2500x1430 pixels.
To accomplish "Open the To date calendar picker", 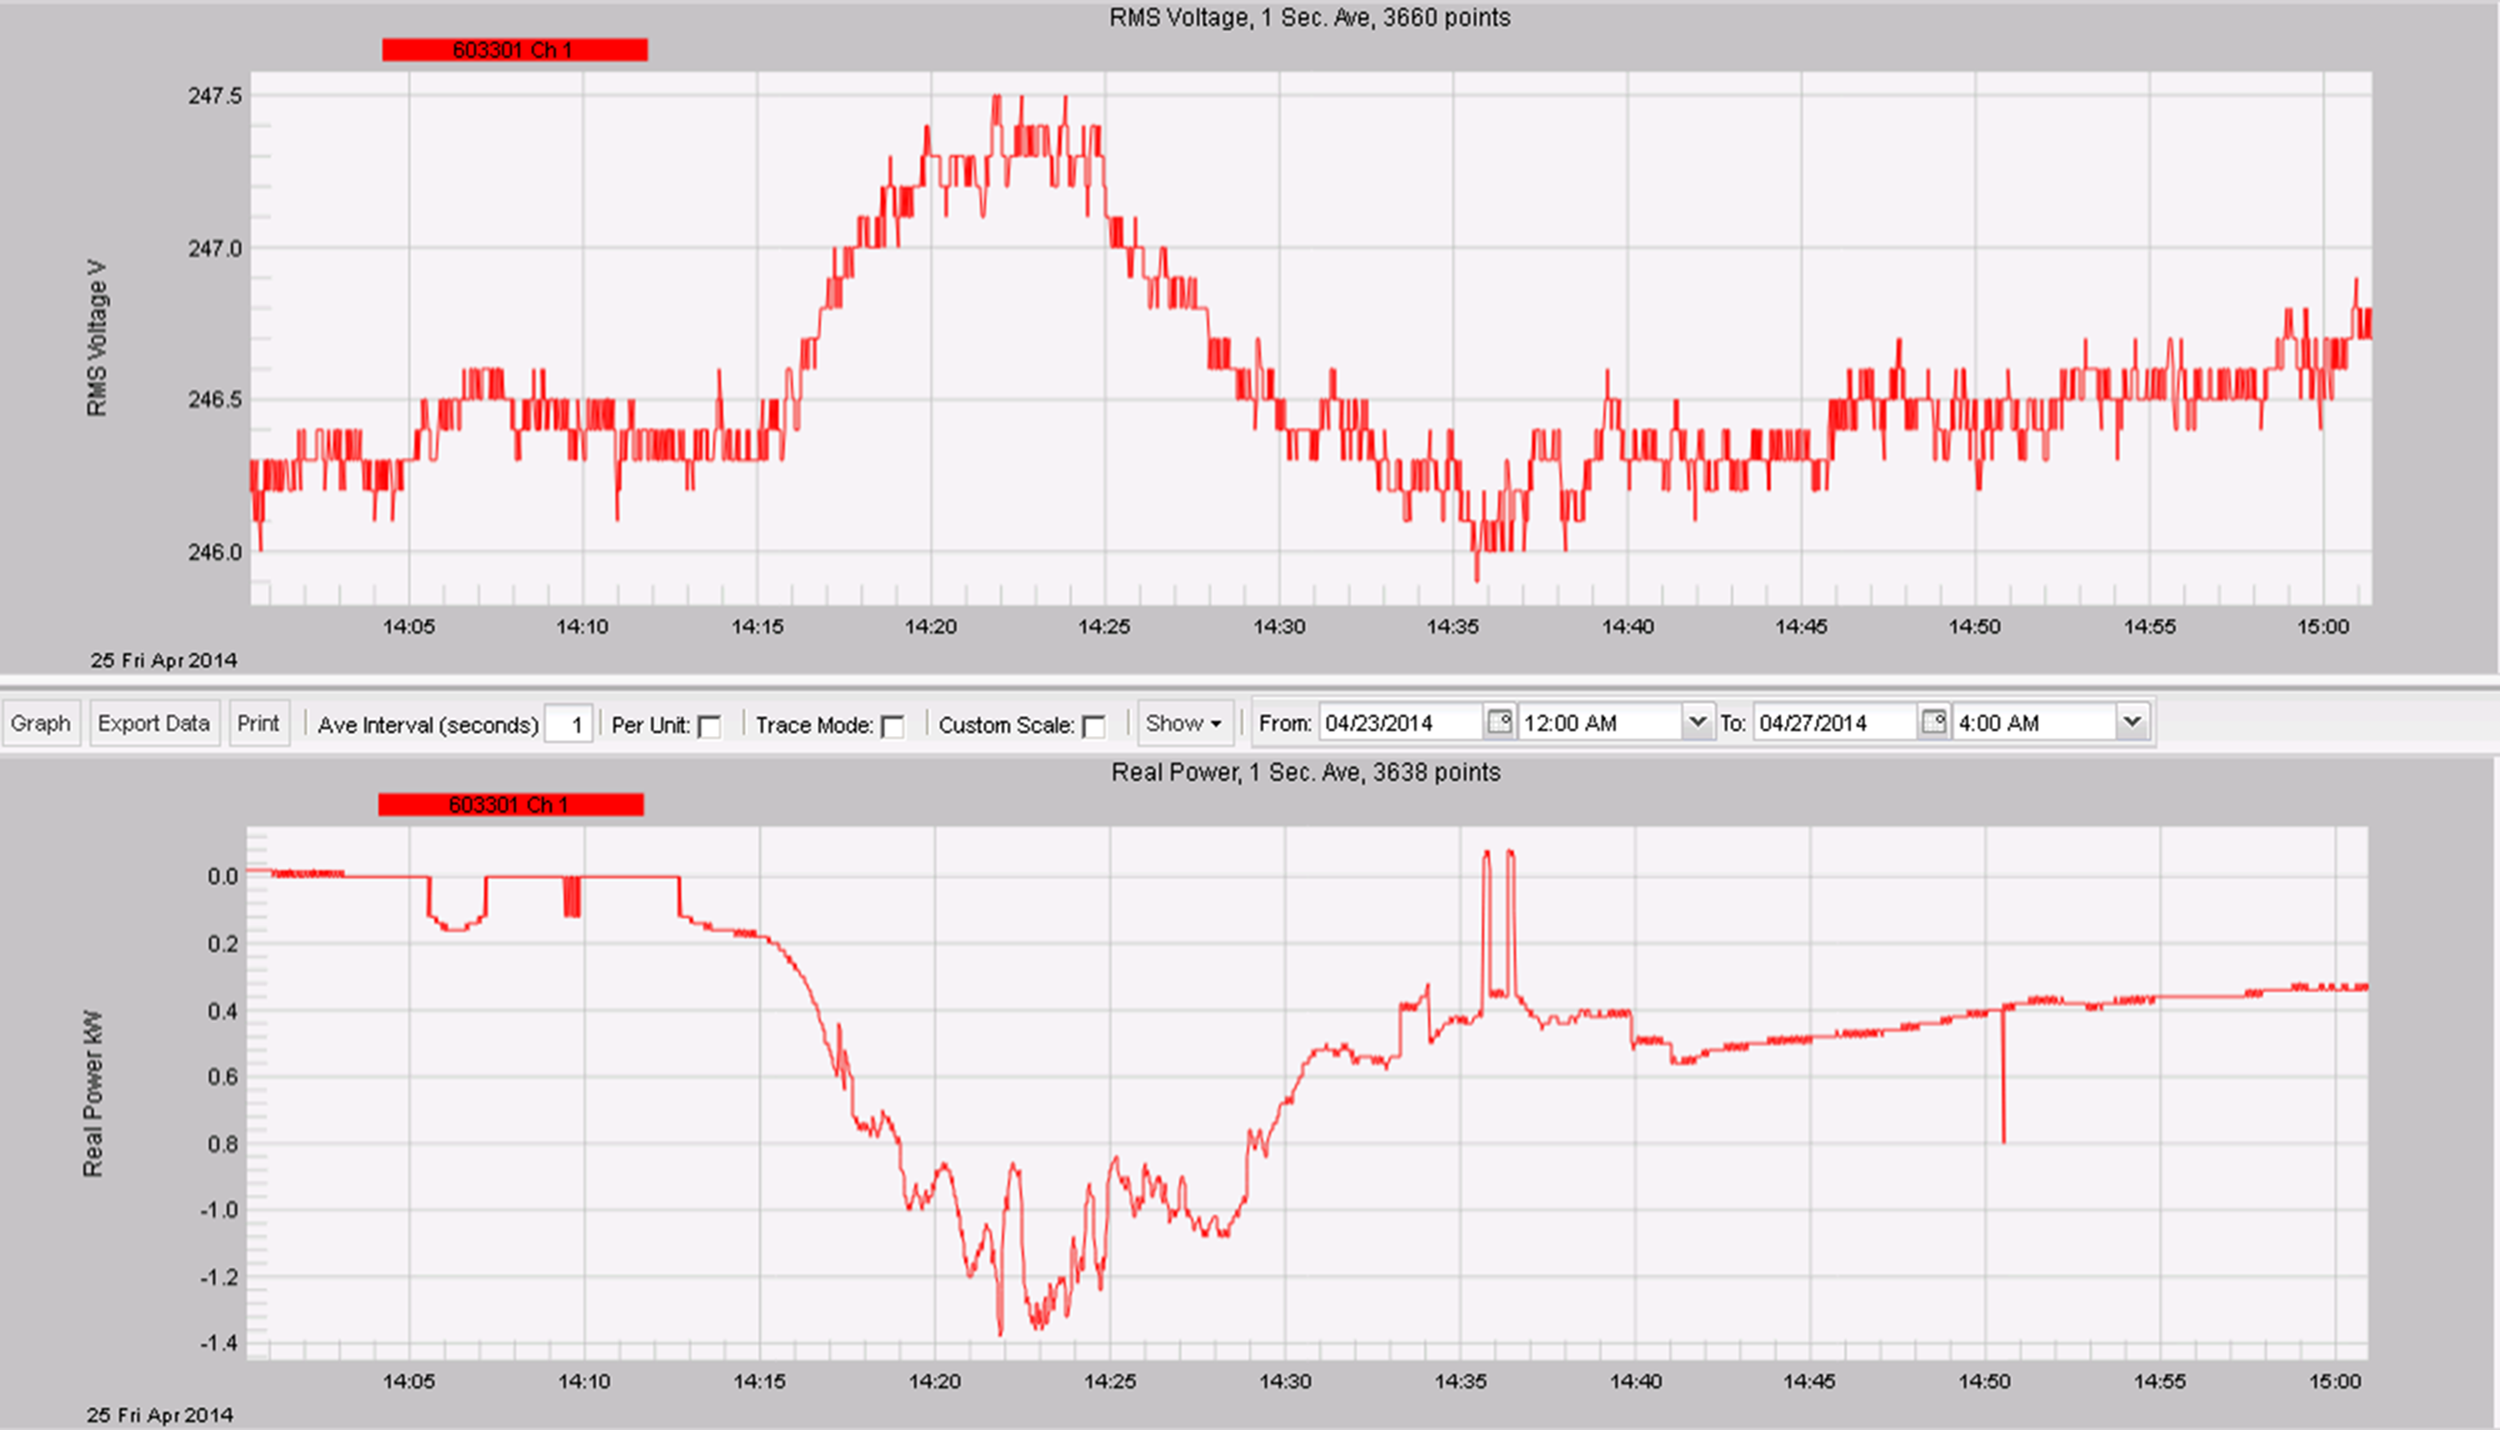I will pos(1935,722).
